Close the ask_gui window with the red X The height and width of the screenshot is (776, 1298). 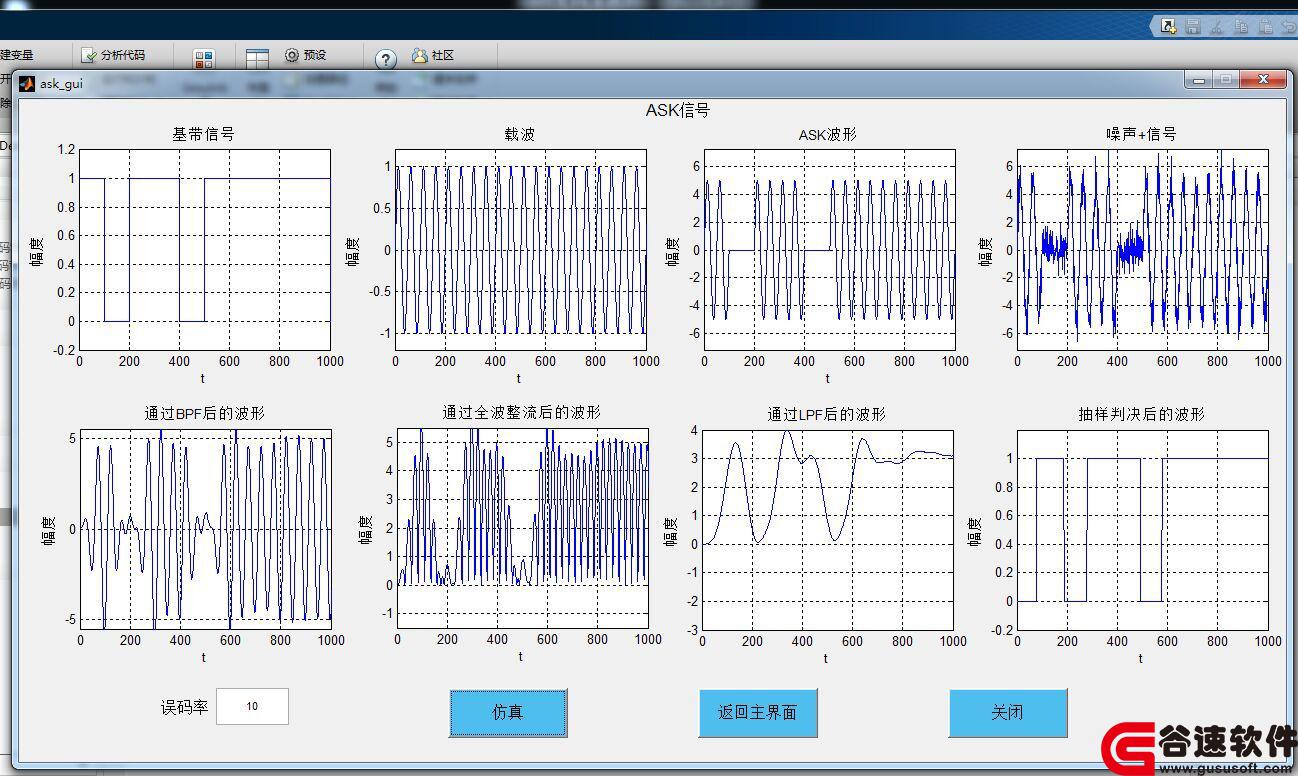[1262, 80]
